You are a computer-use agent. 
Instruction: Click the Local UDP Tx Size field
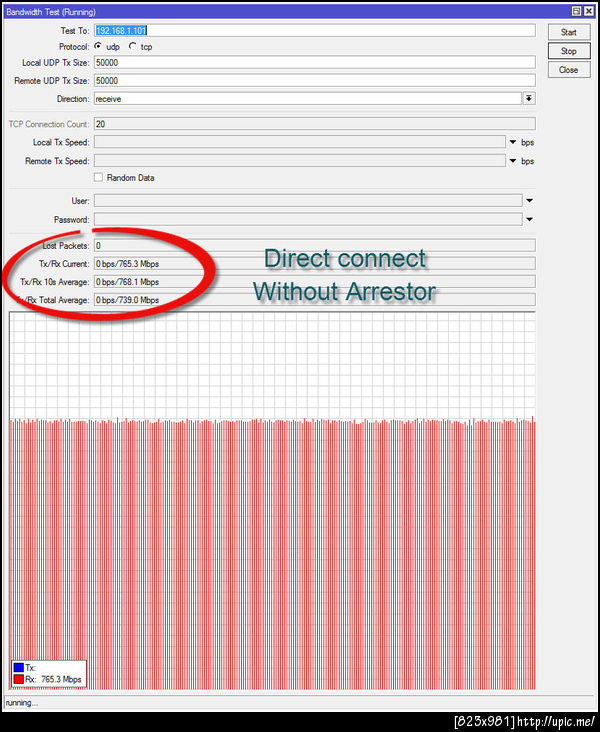point(315,62)
